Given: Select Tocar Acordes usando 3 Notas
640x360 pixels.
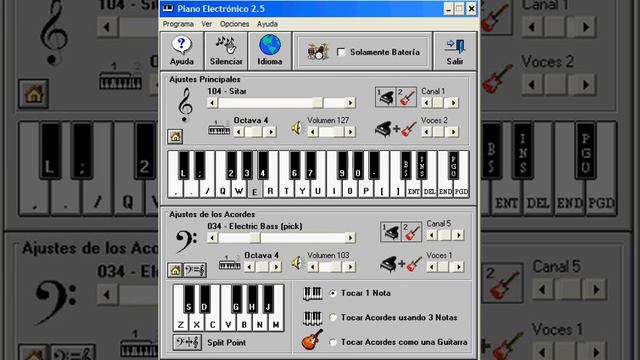Looking at the screenshot, I should point(333,317).
